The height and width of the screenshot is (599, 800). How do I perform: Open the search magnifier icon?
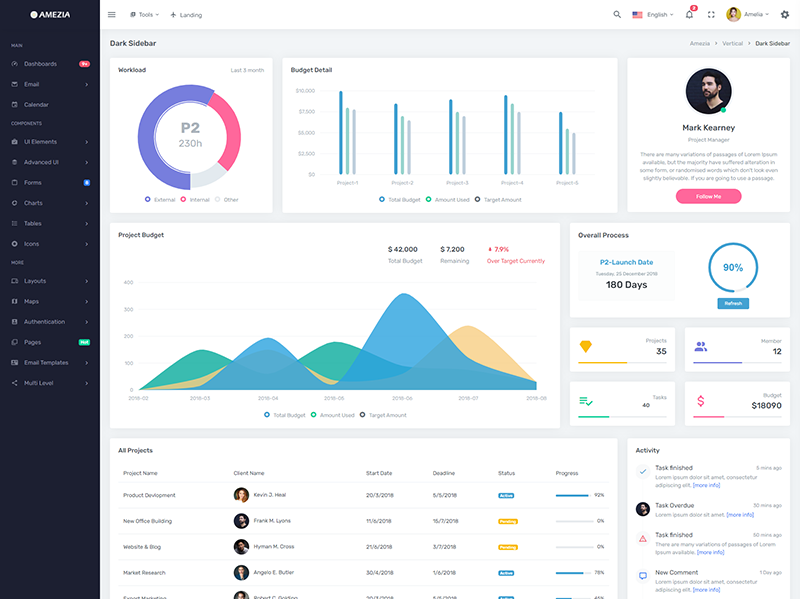click(617, 15)
